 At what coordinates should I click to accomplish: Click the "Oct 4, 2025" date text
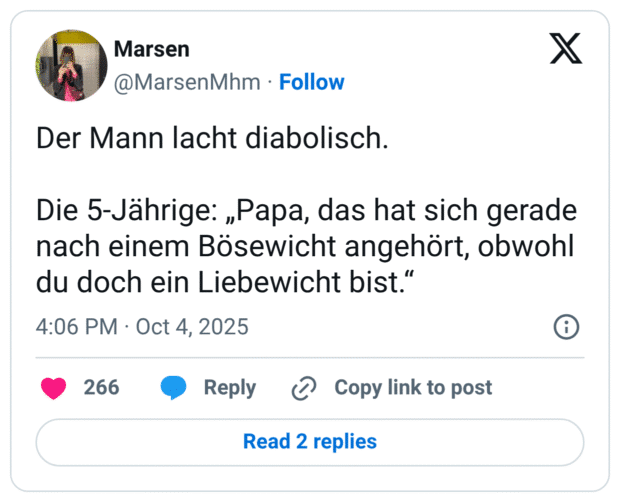(192, 327)
